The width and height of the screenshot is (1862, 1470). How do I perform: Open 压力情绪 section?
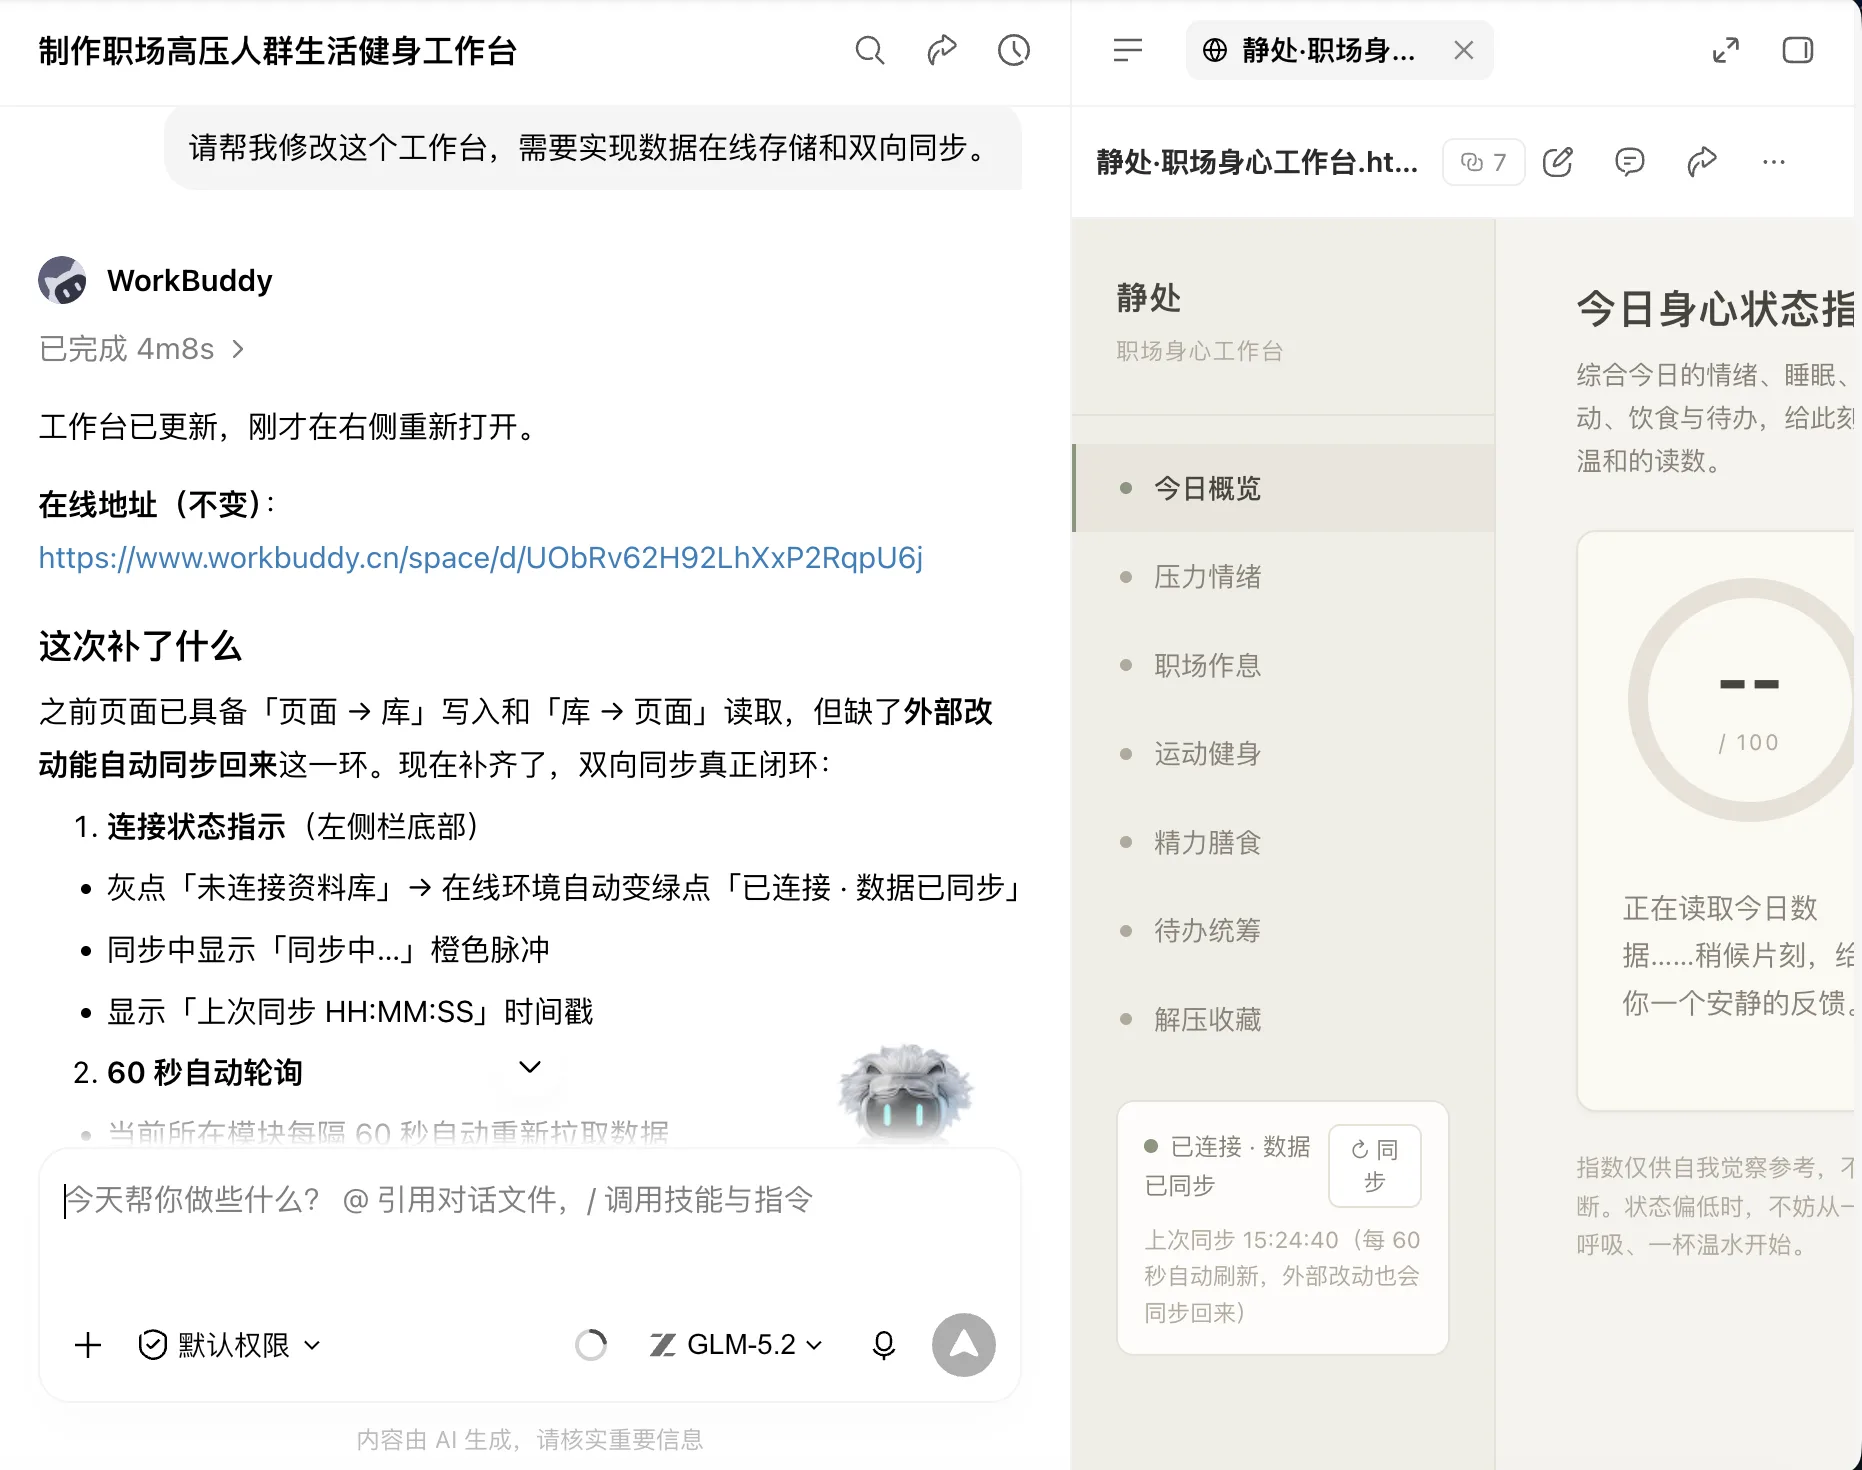coord(1284,577)
